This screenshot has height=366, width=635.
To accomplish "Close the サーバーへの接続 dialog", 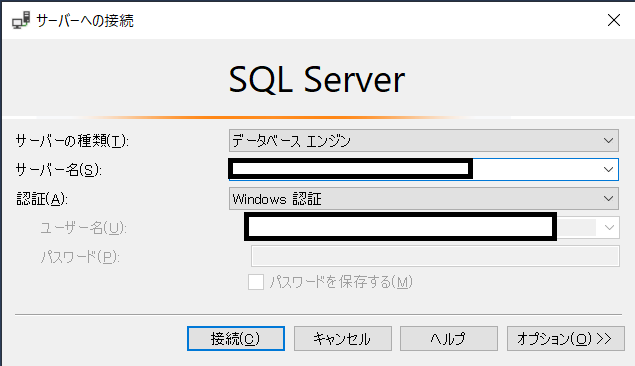I will point(614,20).
